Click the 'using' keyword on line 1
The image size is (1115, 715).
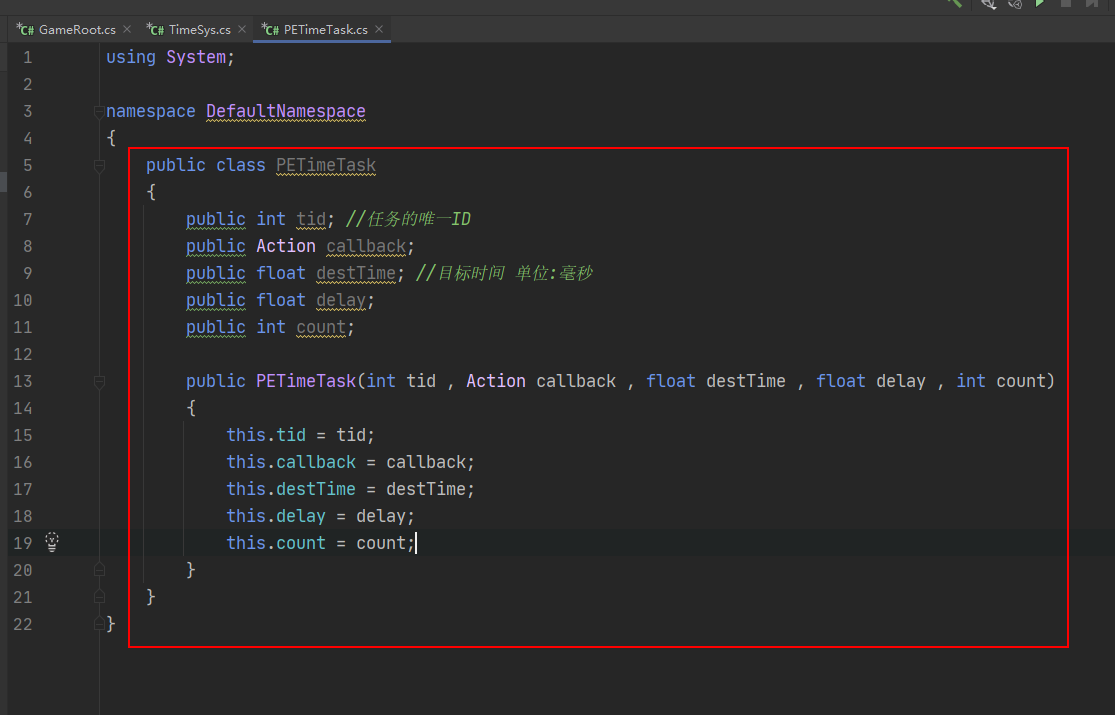pos(131,57)
